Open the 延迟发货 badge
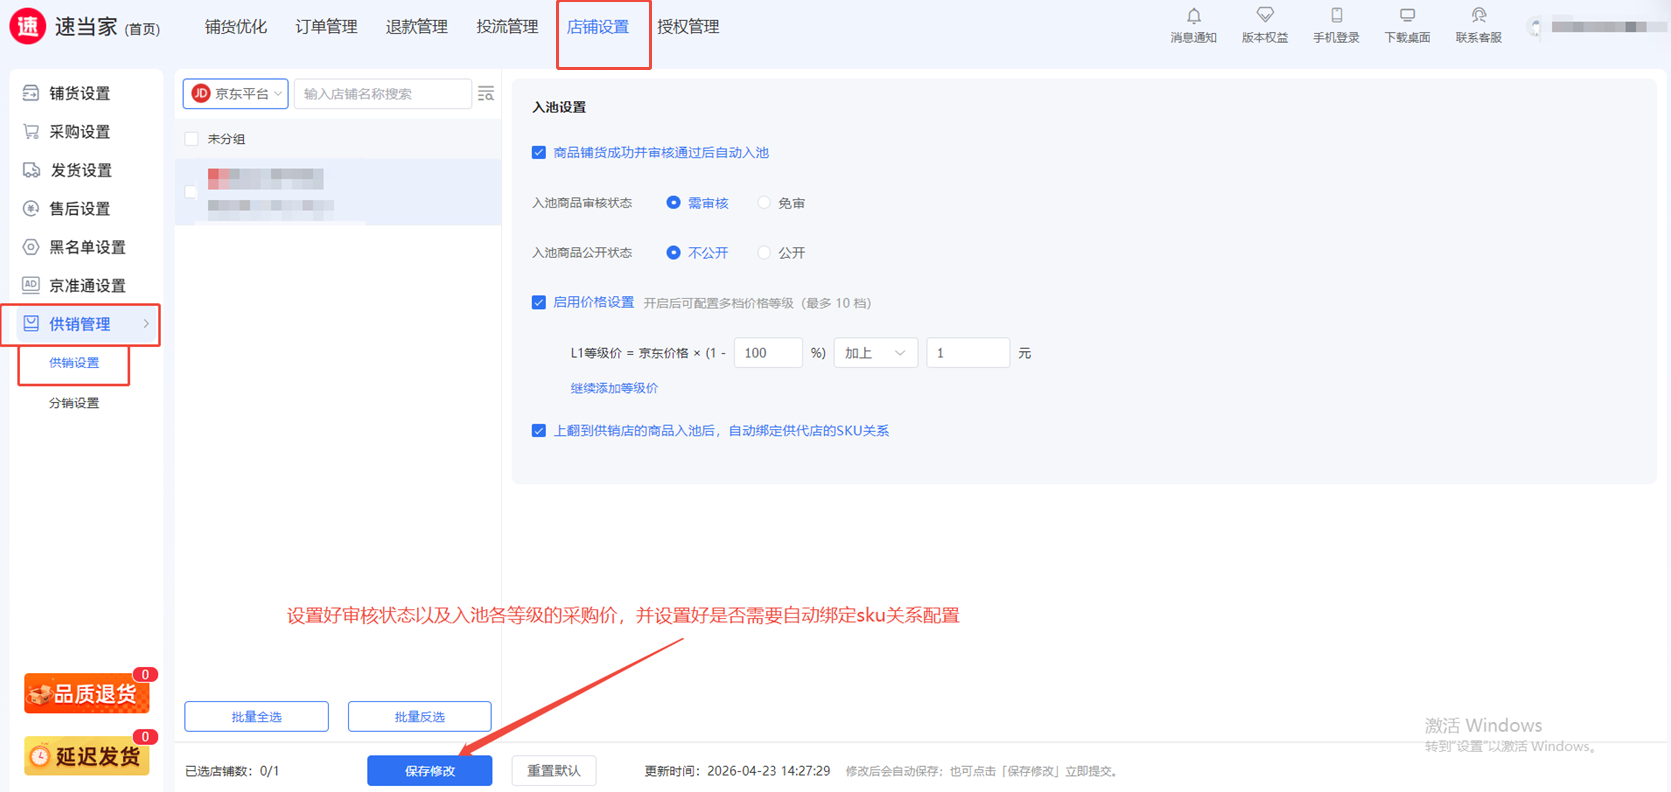1671x792 pixels. pyautogui.click(x=87, y=756)
